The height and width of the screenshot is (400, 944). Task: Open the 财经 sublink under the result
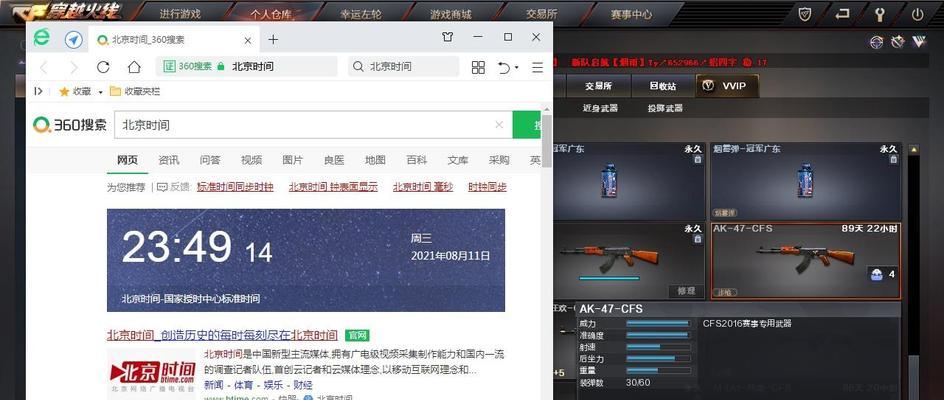point(303,384)
